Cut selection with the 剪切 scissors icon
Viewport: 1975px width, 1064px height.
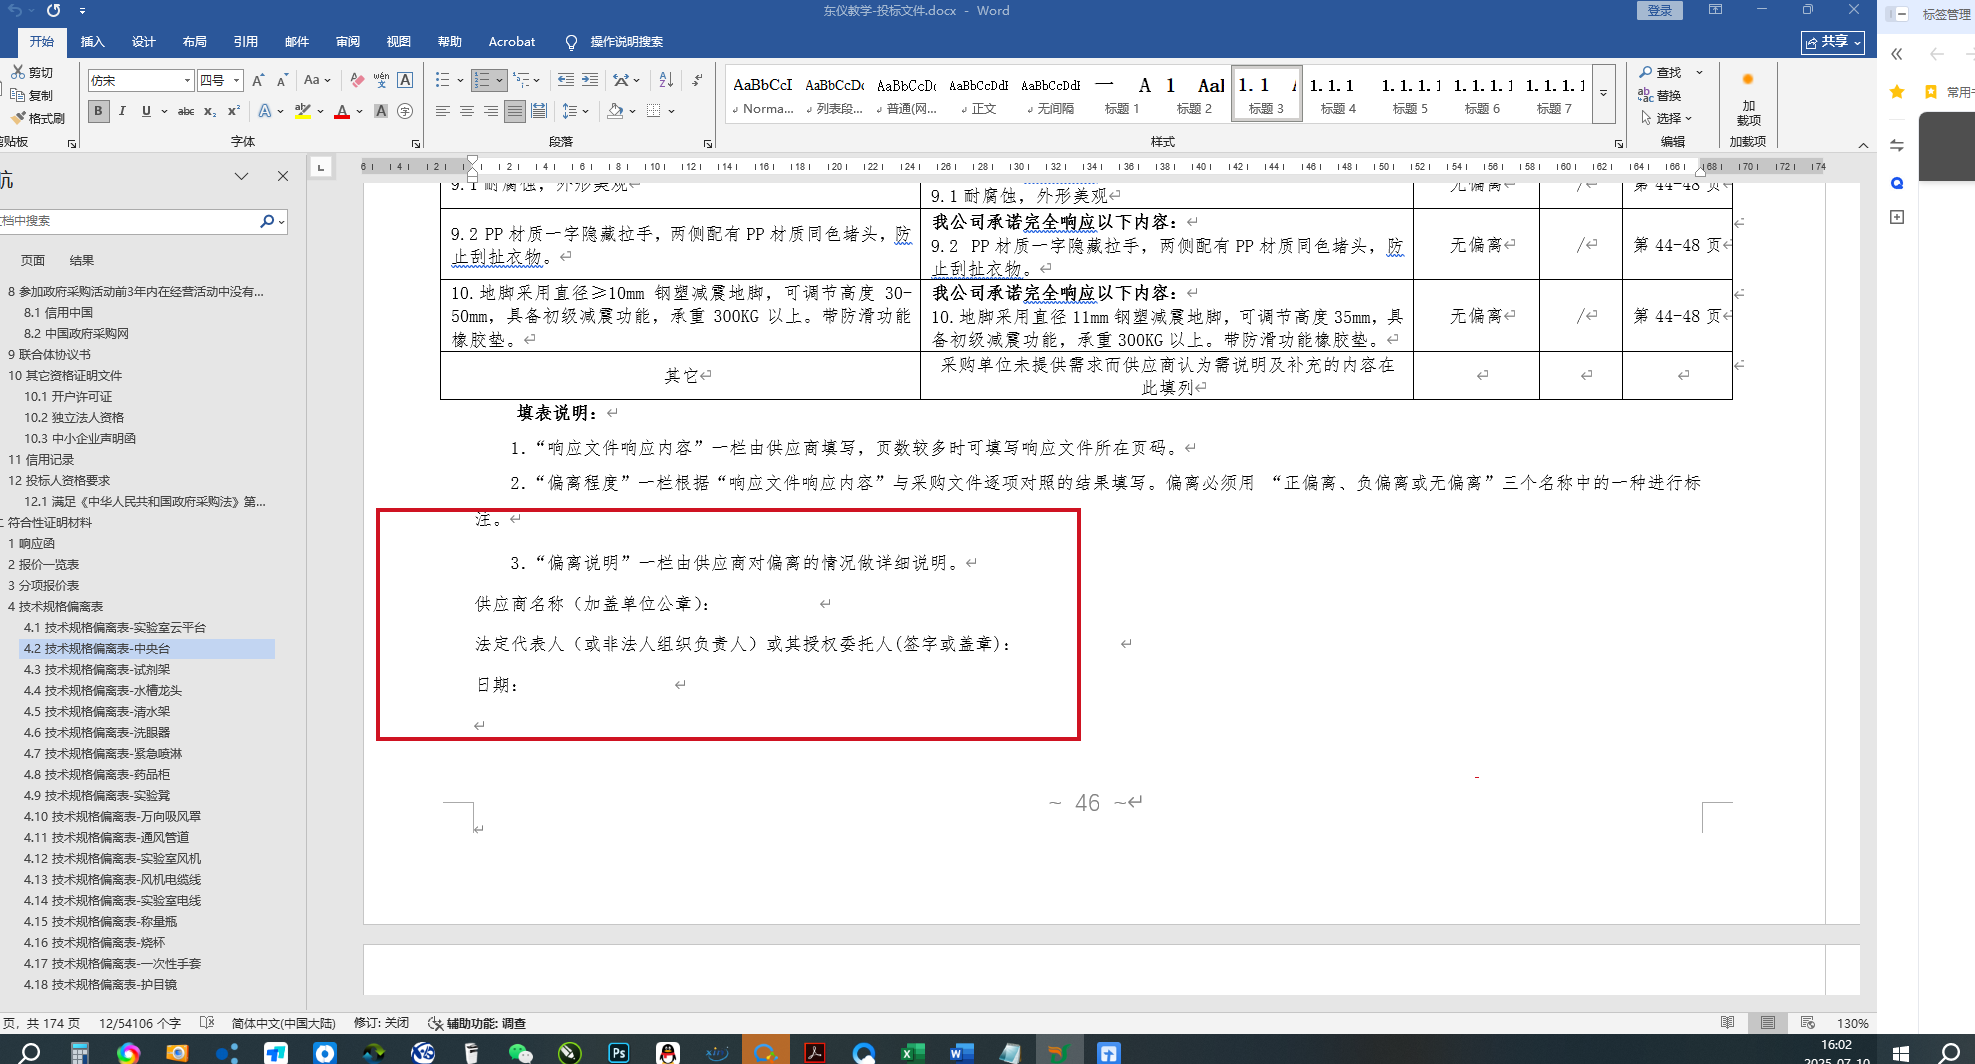(32, 72)
